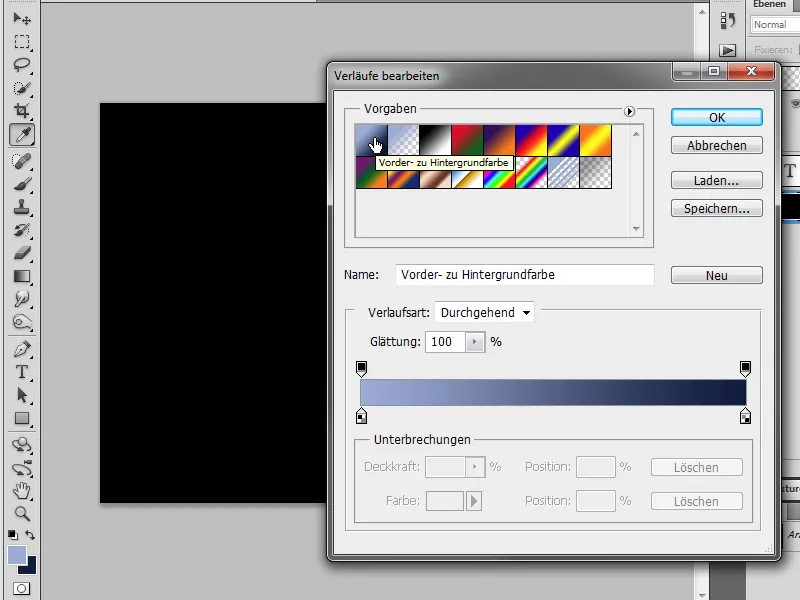This screenshot has height=600, width=800.
Task: Select the Quick Selection tool
Action: click(21, 88)
